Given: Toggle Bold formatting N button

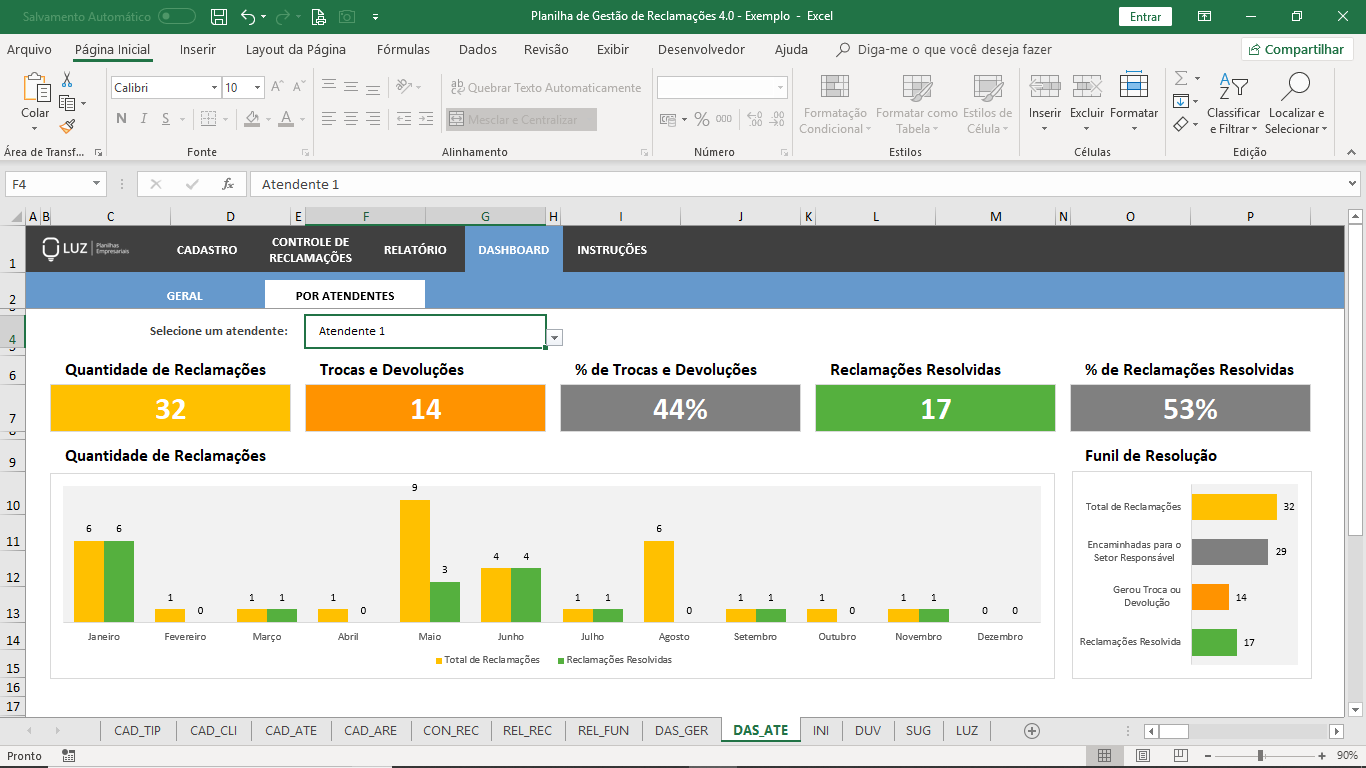Looking at the screenshot, I should click(122, 119).
